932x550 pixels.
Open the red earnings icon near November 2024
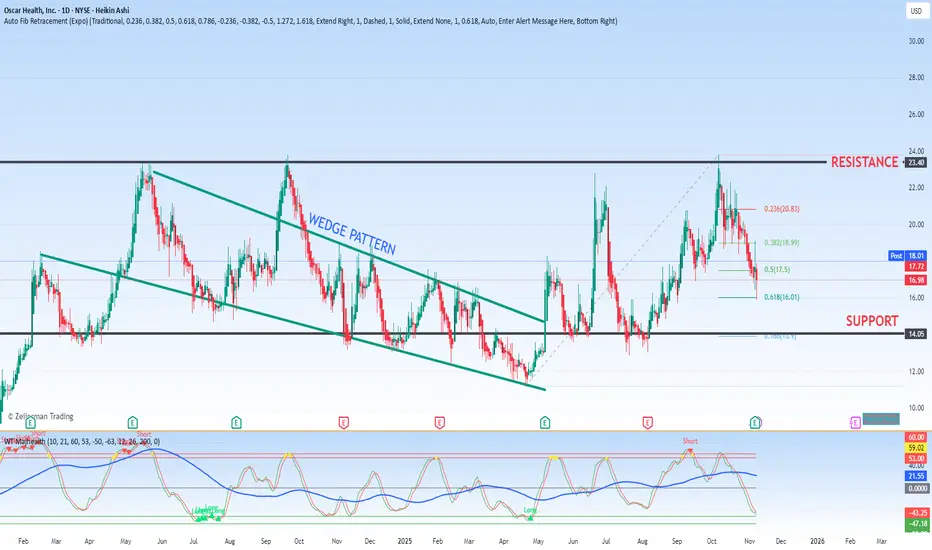343,423
